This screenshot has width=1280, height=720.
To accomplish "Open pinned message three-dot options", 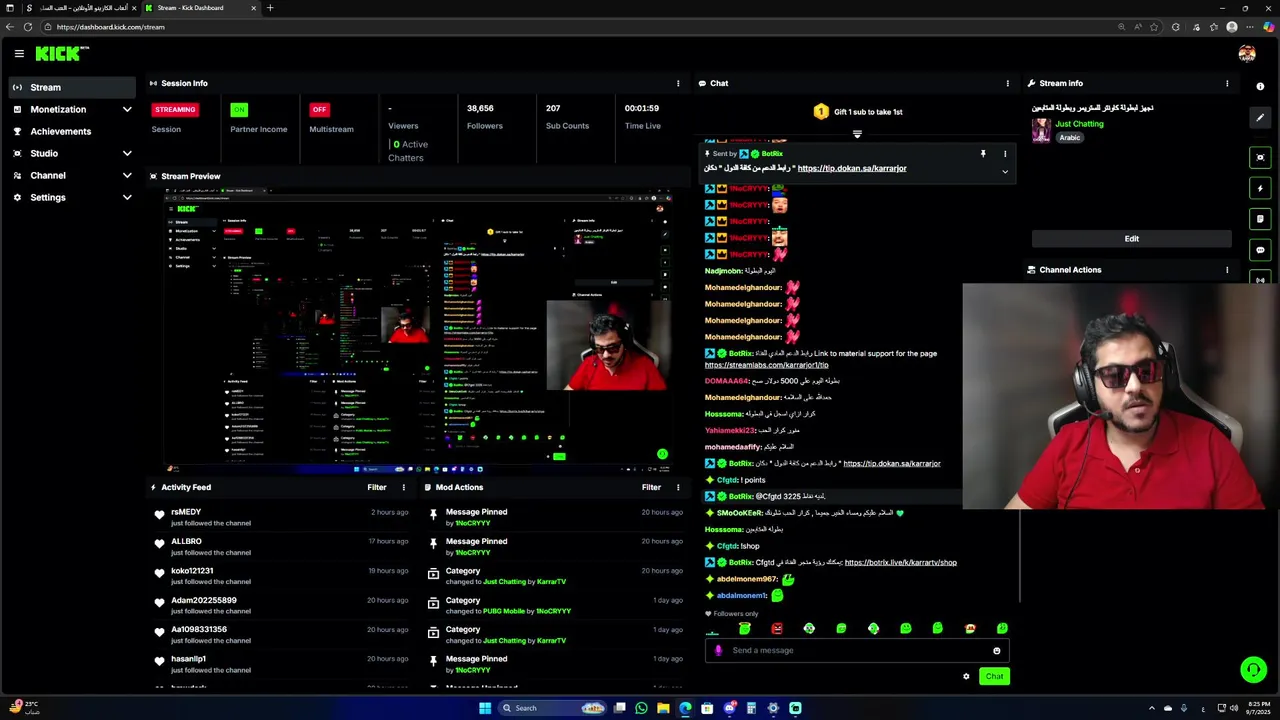I will 1005,154.
